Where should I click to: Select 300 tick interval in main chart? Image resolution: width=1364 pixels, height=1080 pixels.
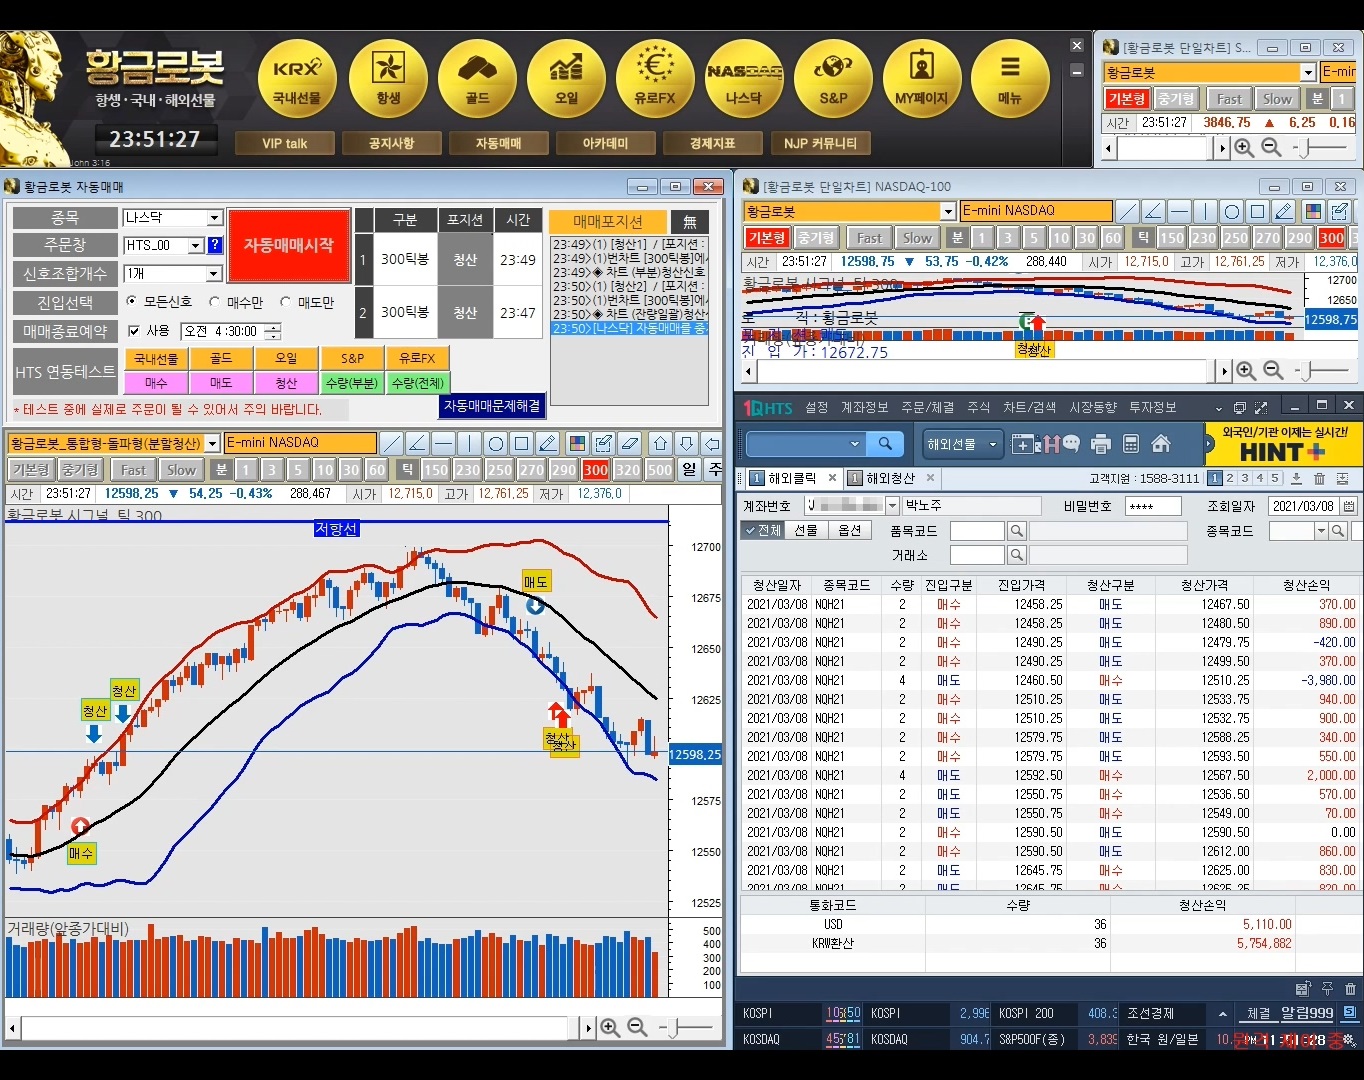(x=596, y=470)
